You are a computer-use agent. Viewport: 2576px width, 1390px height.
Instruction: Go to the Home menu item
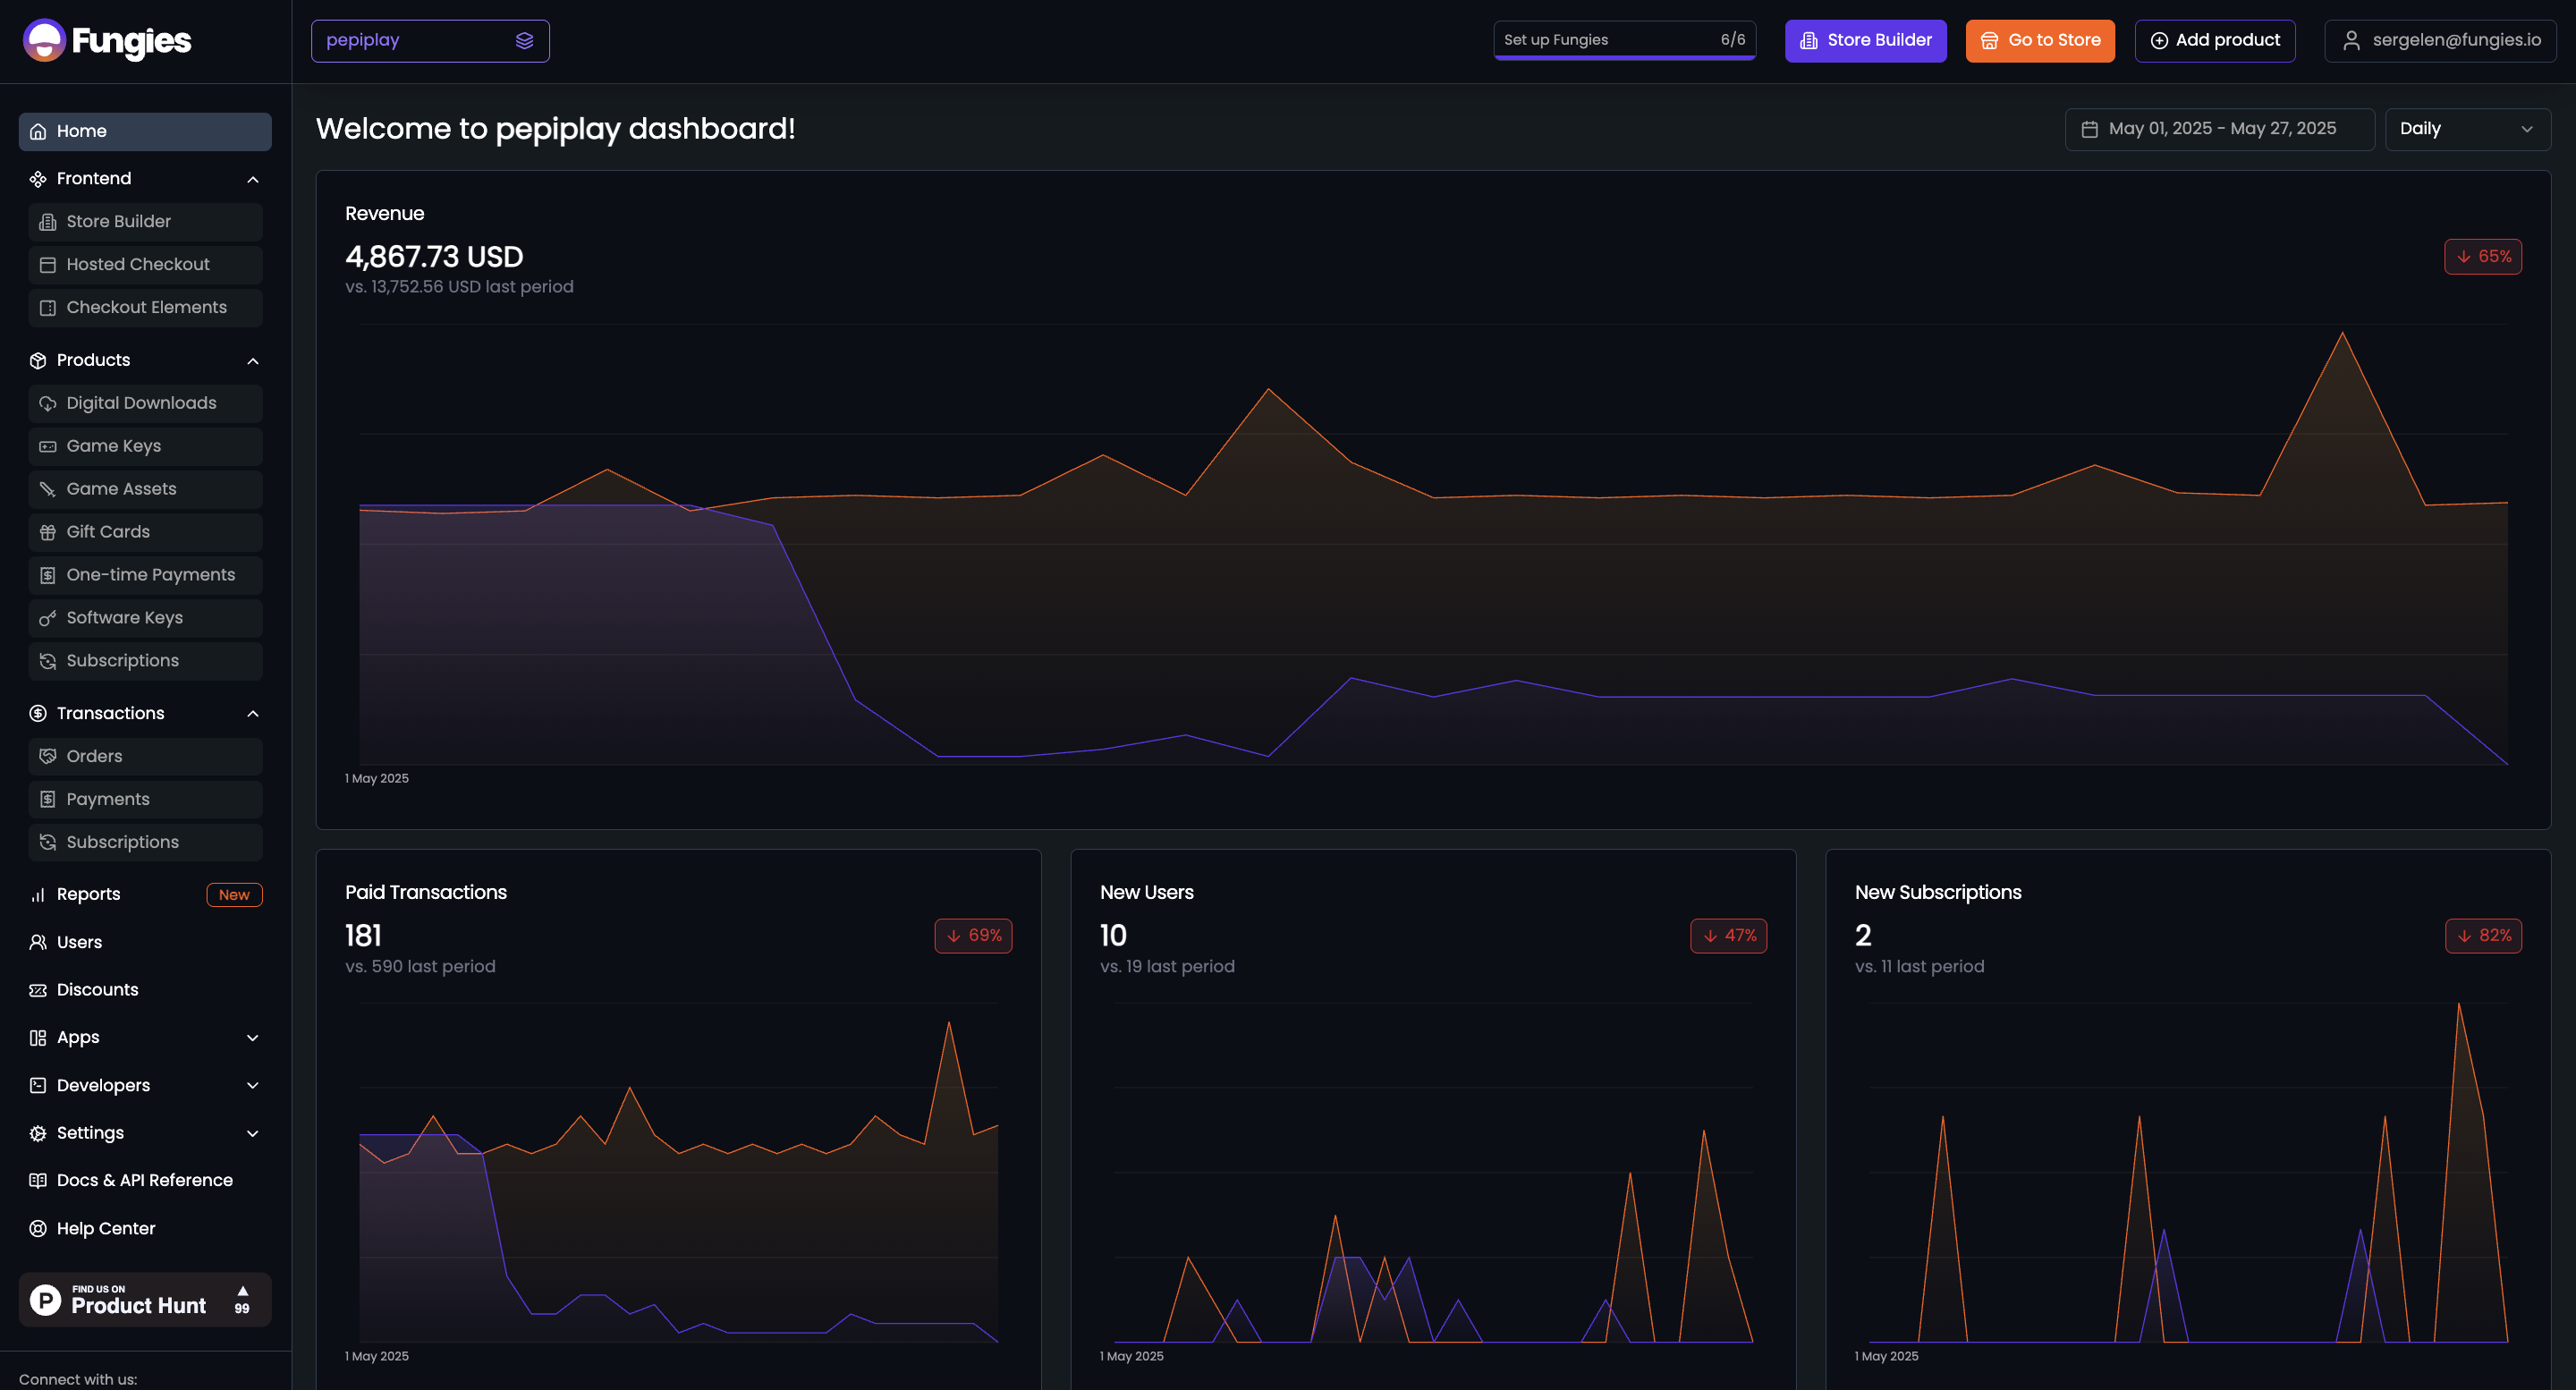pos(145,132)
